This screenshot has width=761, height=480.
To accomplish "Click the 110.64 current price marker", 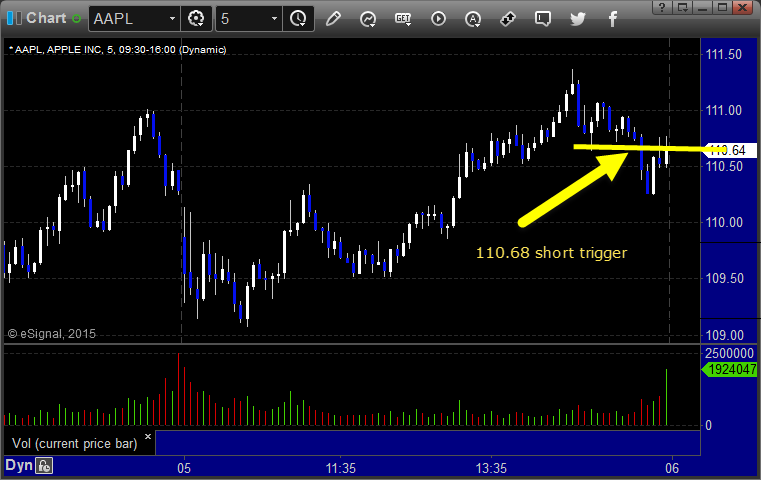I will click(x=730, y=150).
